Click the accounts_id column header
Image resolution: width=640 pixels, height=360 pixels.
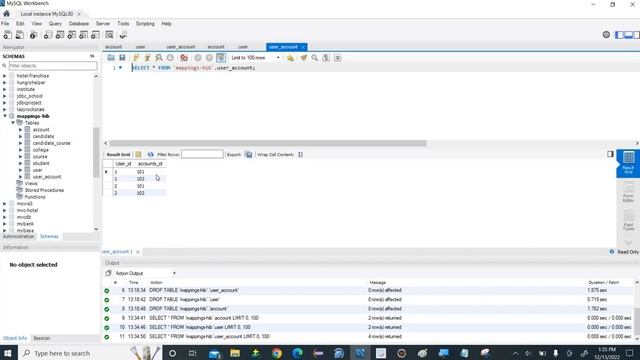pos(150,164)
